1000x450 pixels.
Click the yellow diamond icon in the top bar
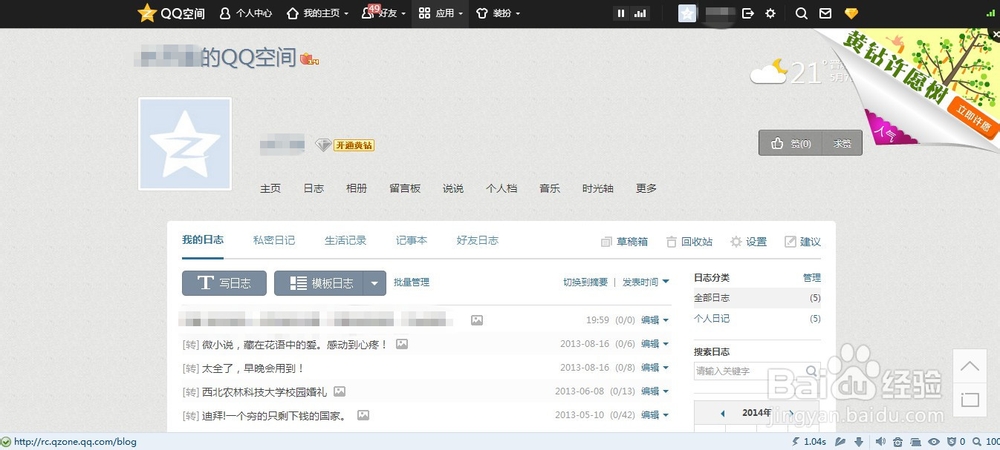click(851, 13)
